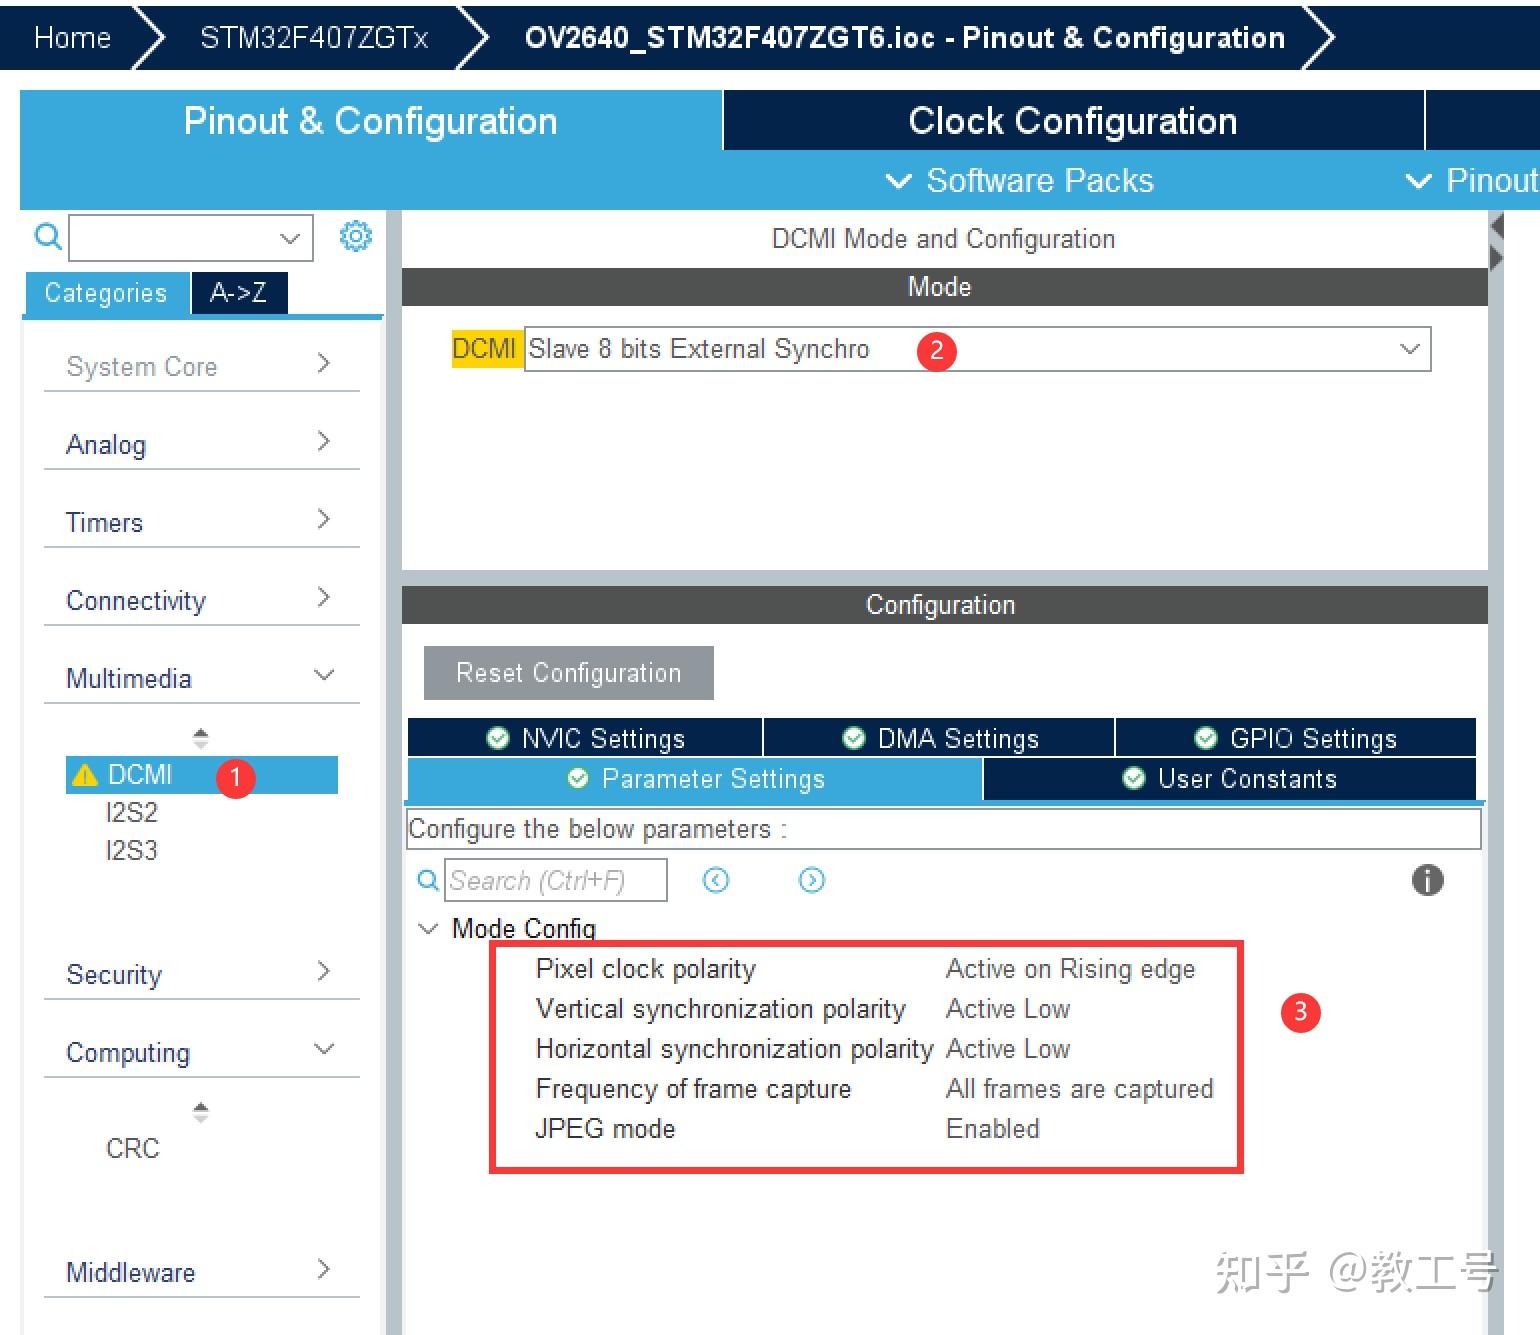Open the parameter information info icon
Image resolution: width=1540 pixels, height=1335 pixels.
pyautogui.click(x=1427, y=880)
